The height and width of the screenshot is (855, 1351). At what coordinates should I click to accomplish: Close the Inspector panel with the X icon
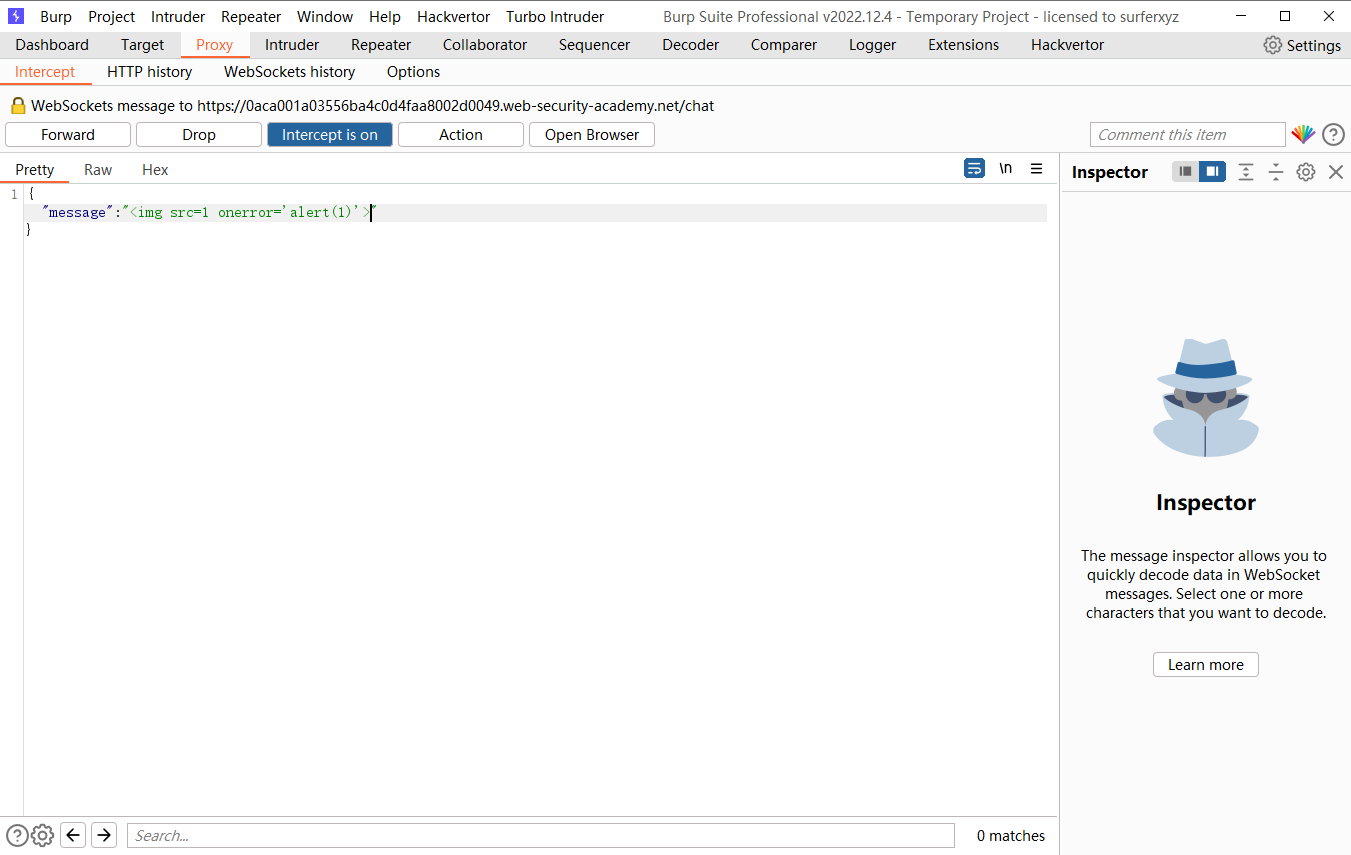pos(1336,172)
